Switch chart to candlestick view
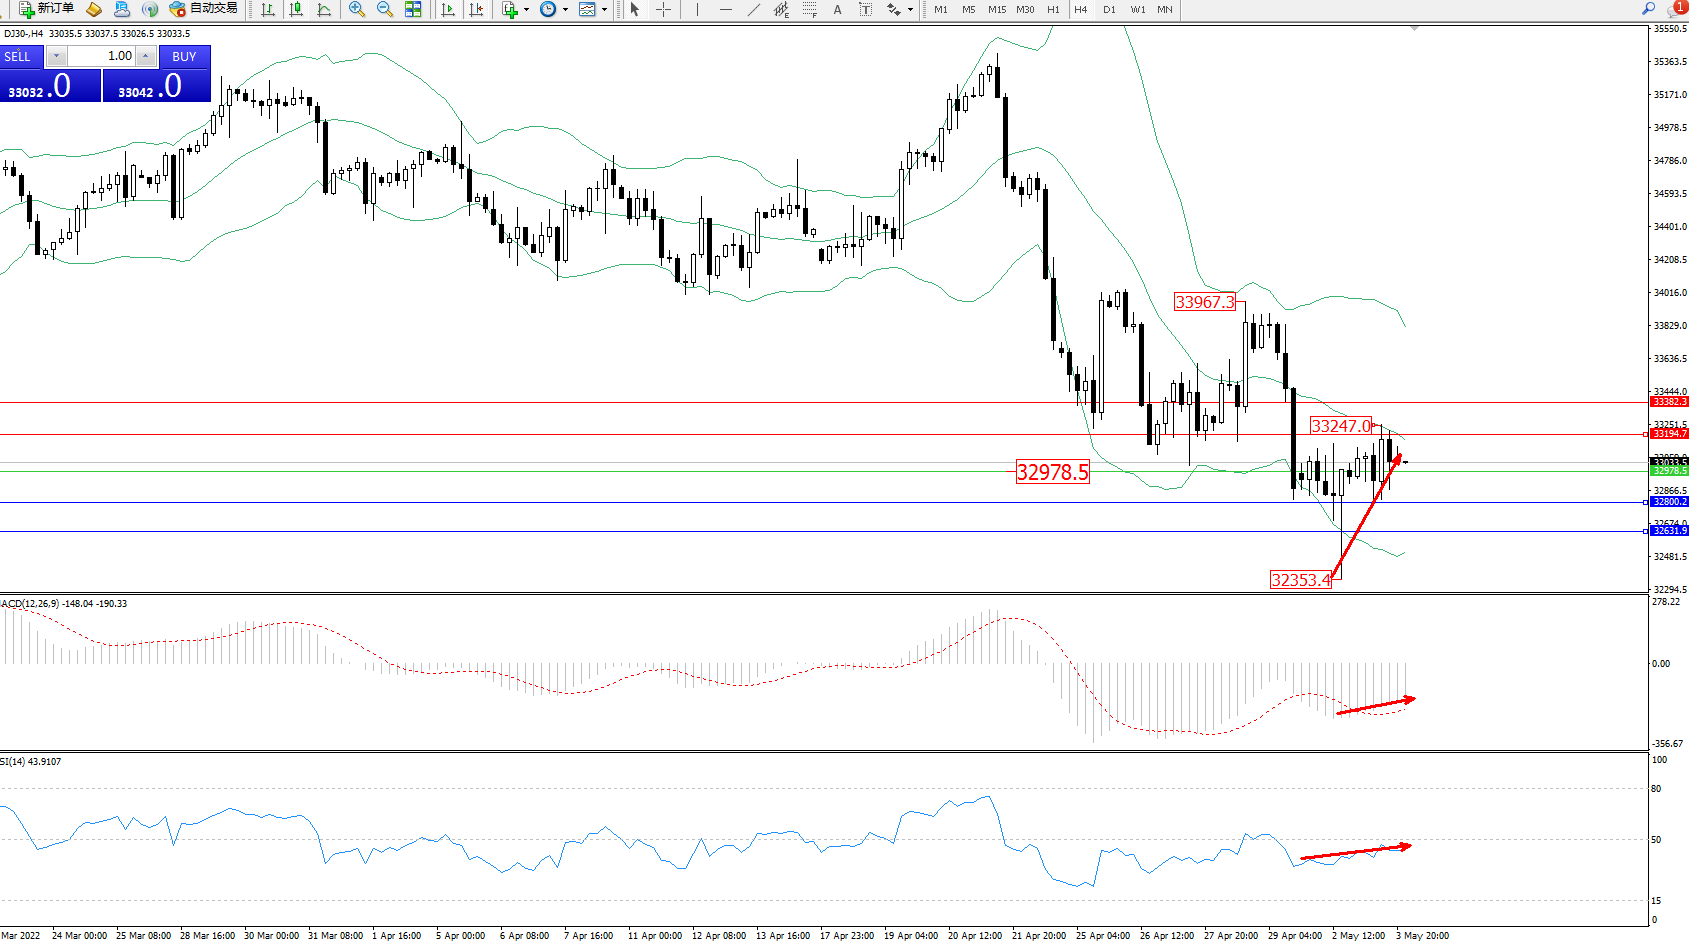 pyautogui.click(x=296, y=9)
